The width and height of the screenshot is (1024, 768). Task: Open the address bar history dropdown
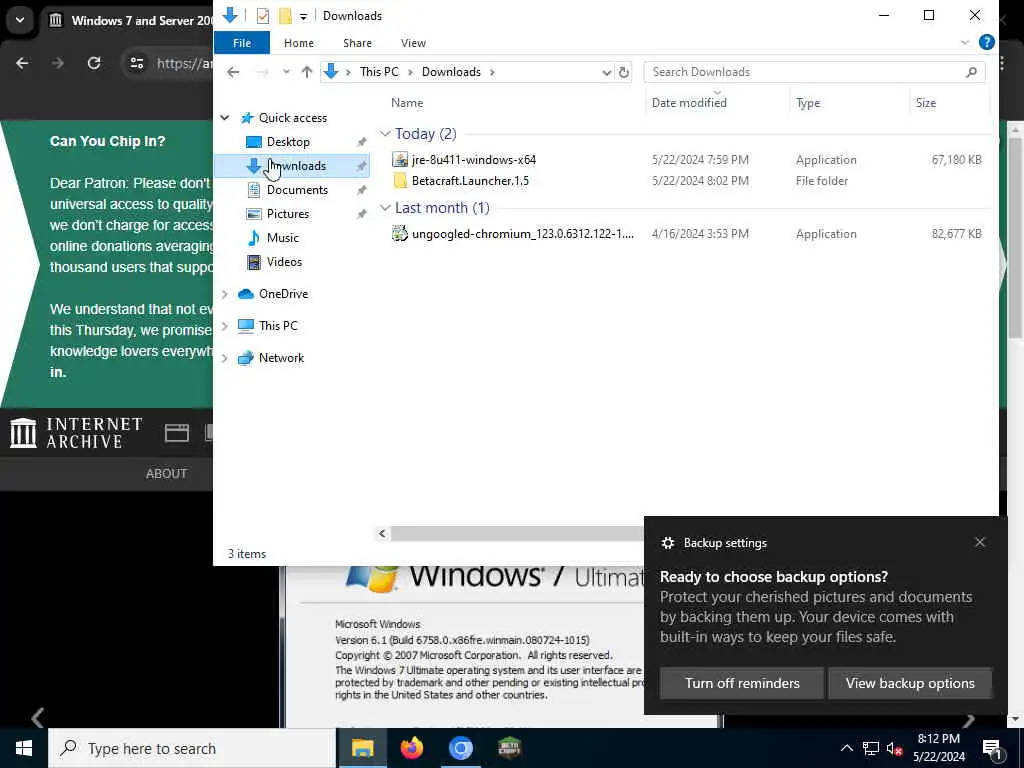pos(607,72)
